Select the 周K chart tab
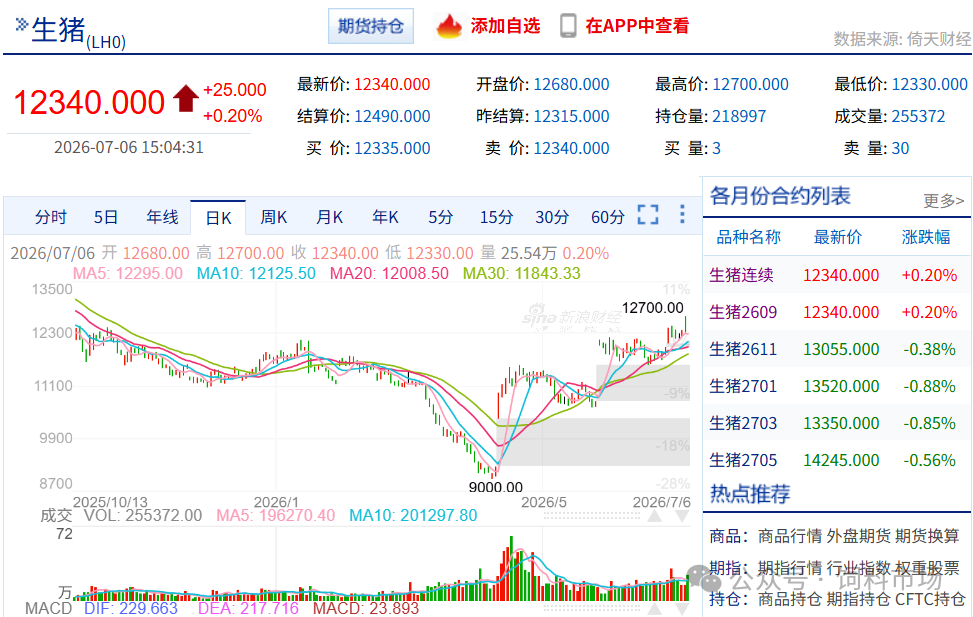Screen dimensions: 973x617 (273, 217)
